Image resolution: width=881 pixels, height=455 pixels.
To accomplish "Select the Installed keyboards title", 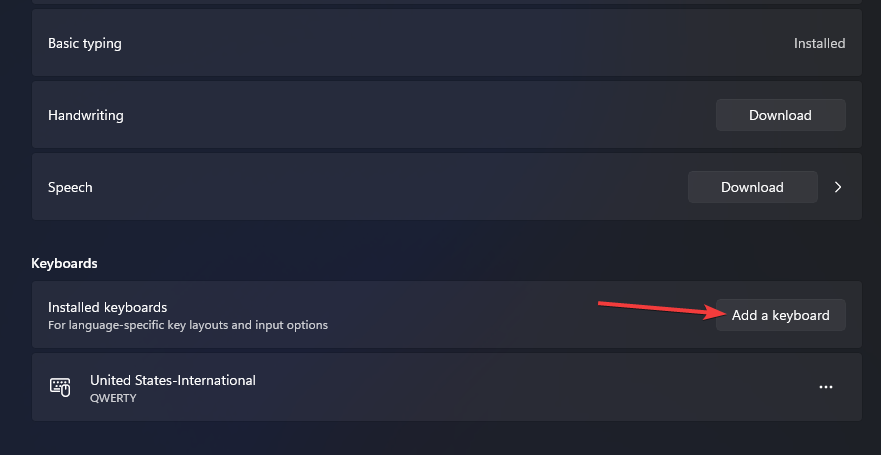I will click(107, 307).
